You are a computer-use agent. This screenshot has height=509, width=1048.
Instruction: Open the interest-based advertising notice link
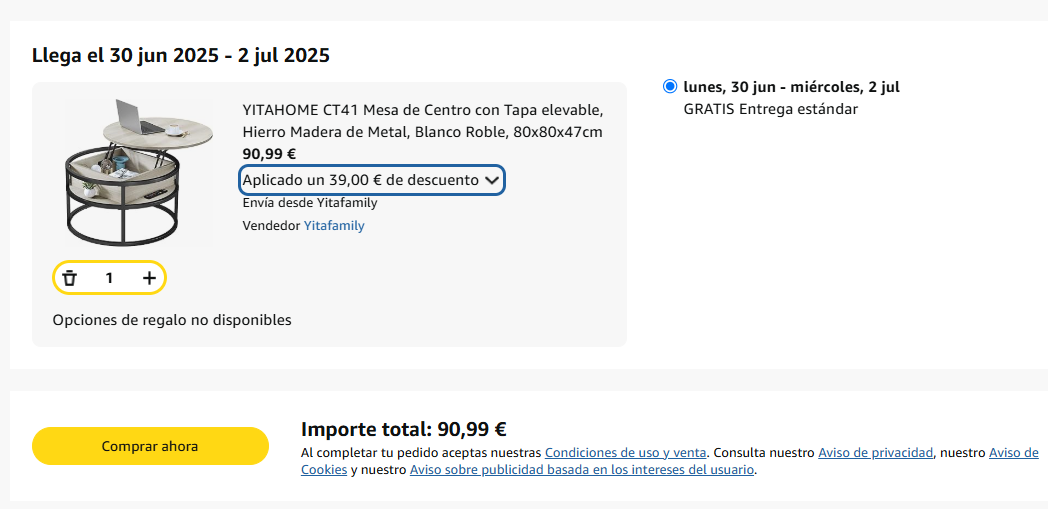582,470
